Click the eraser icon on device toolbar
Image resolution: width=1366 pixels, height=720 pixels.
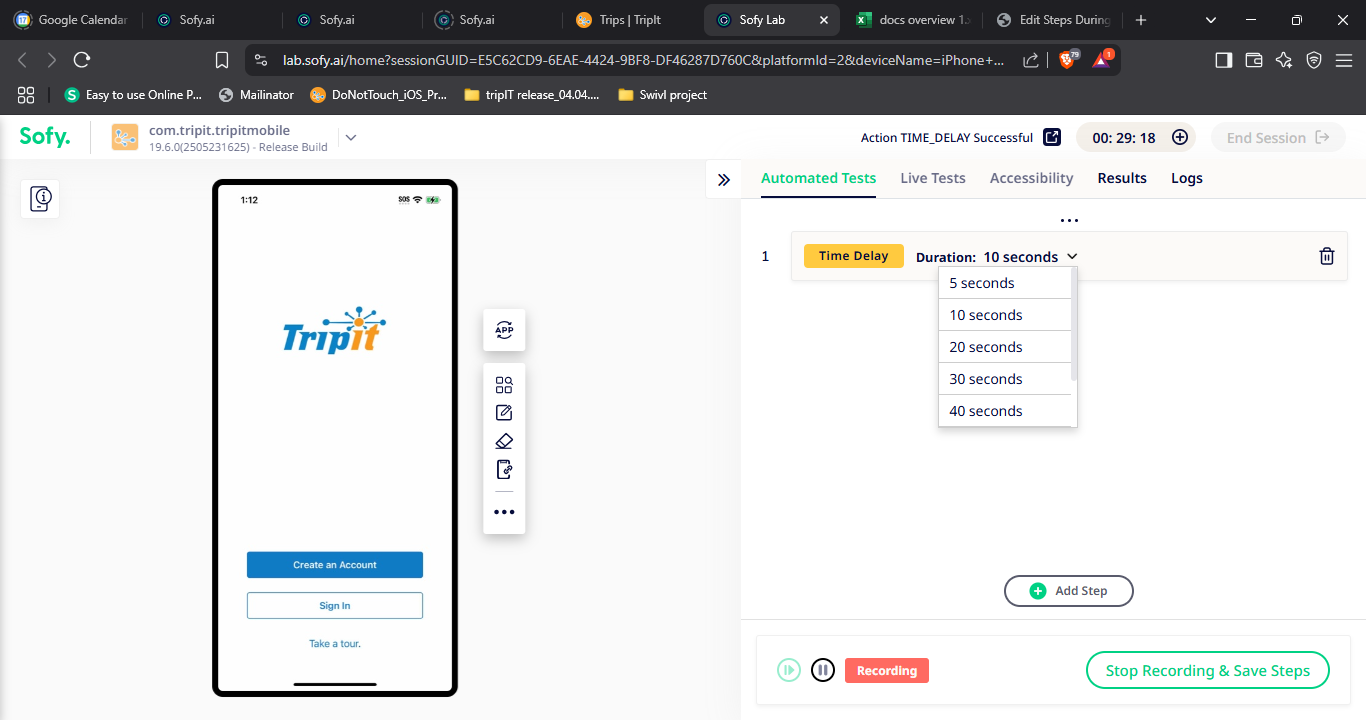[504, 441]
